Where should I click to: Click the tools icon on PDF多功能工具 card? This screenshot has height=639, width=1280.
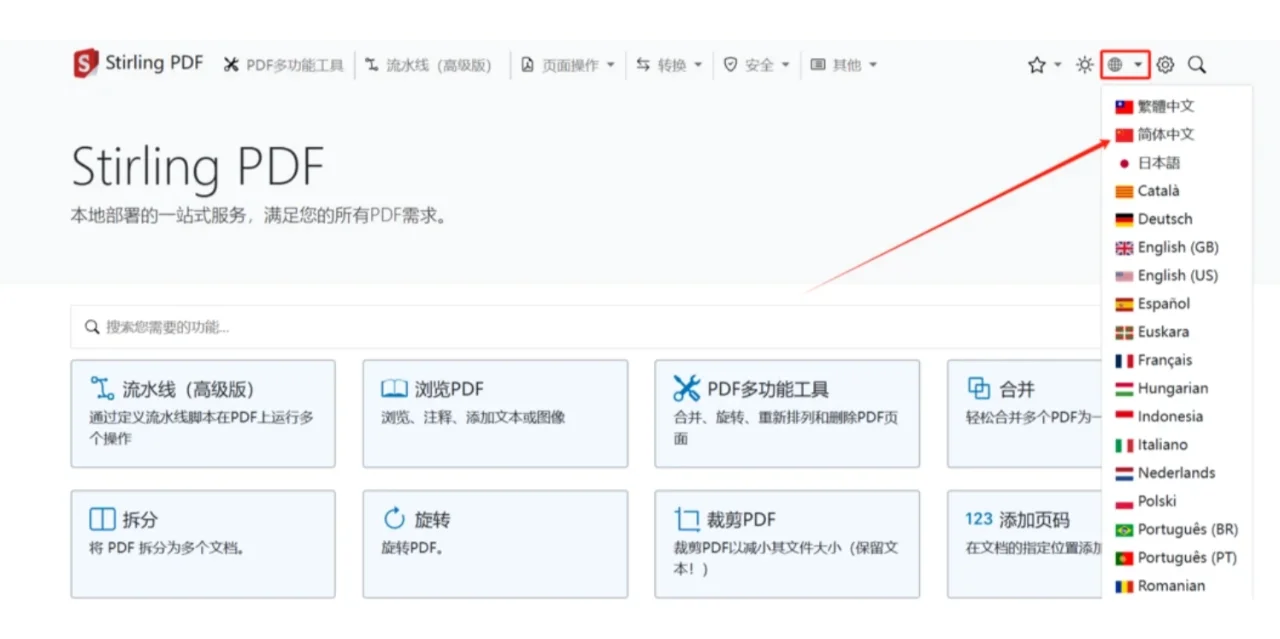687,388
